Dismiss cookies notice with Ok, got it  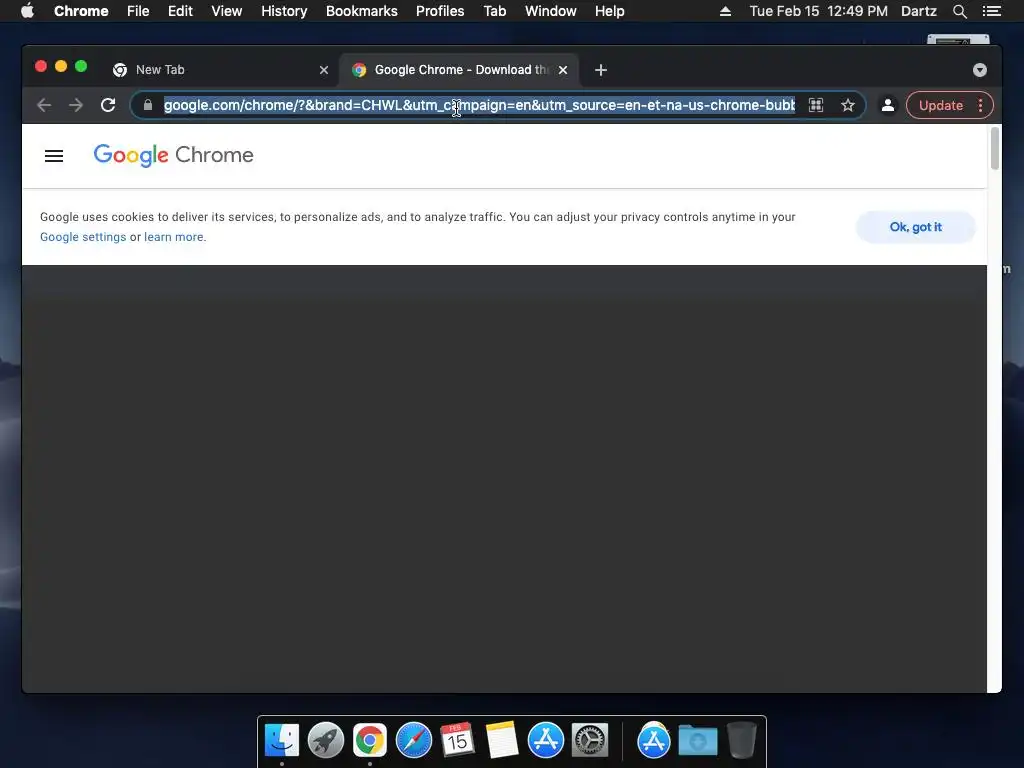click(916, 227)
